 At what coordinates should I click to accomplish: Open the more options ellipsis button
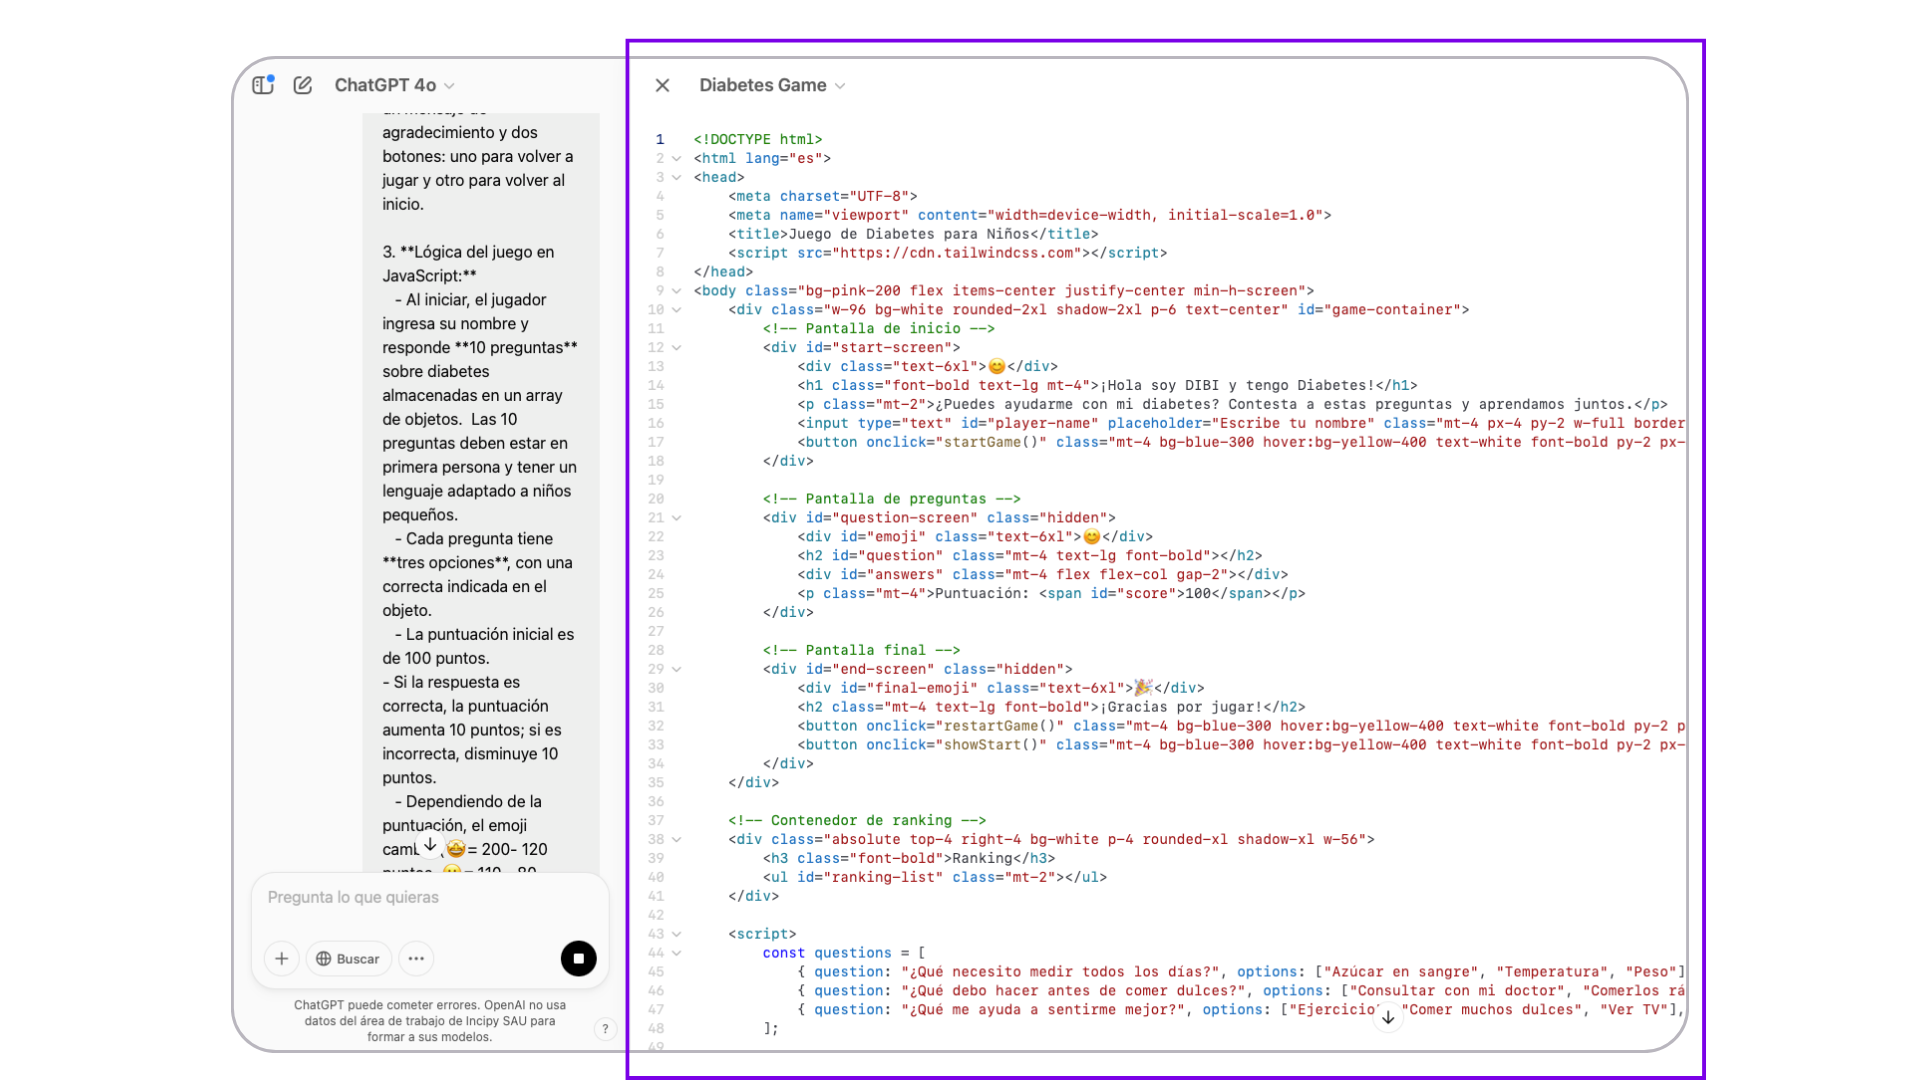[416, 958]
